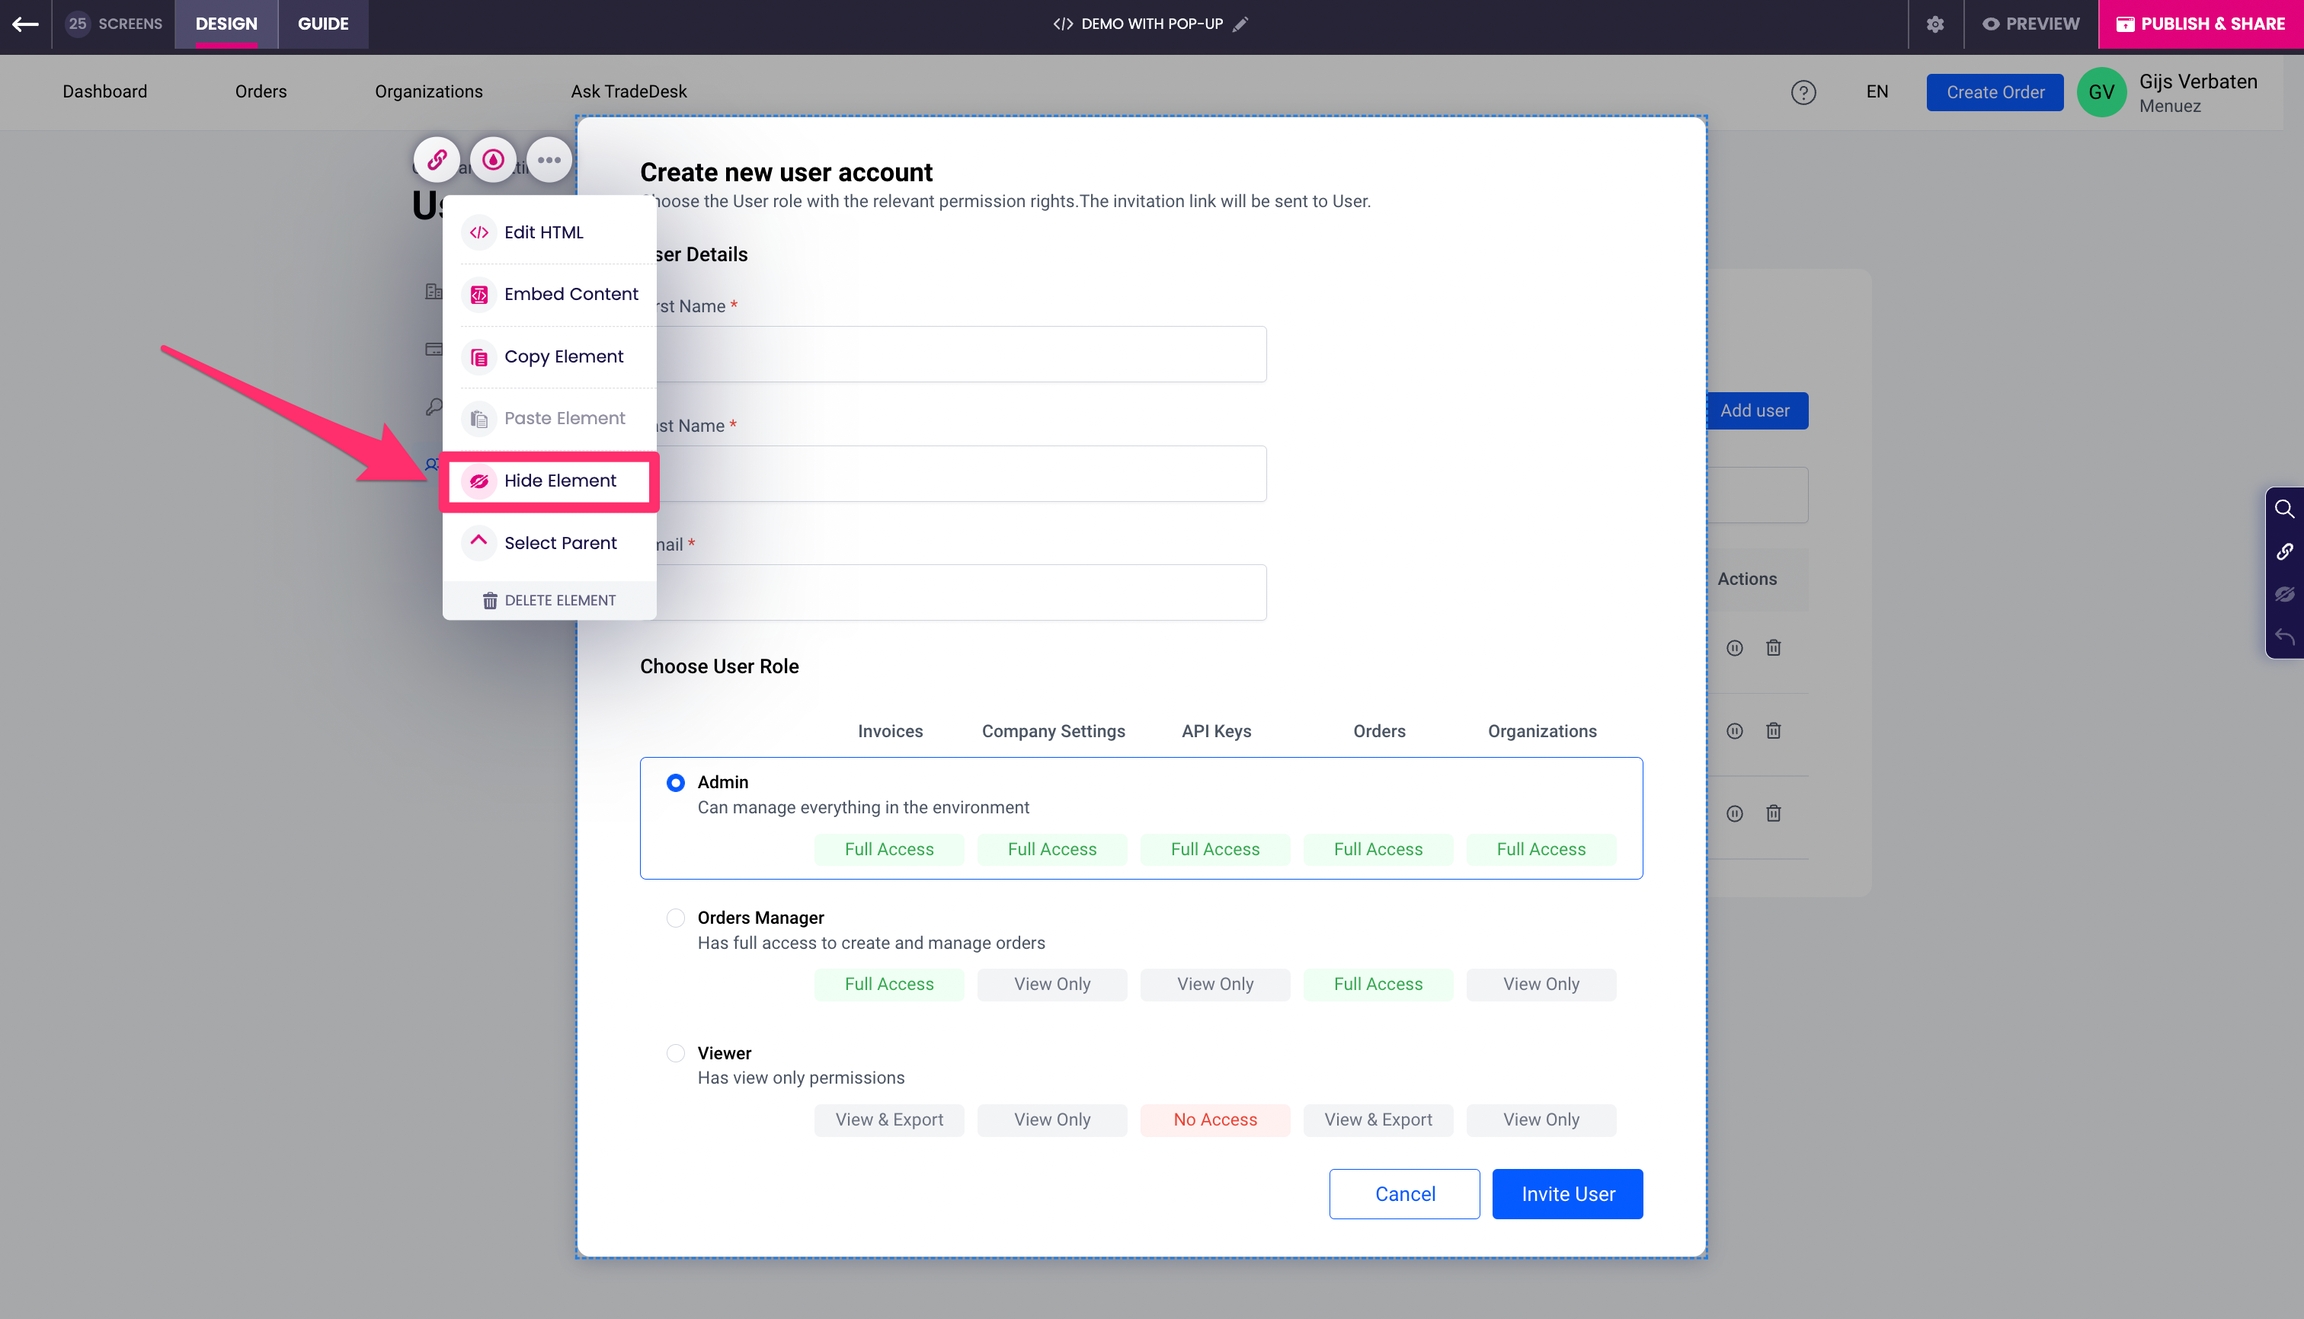2304x1319 pixels.
Task: Click the help question mark icon
Action: coord(1803,92)
